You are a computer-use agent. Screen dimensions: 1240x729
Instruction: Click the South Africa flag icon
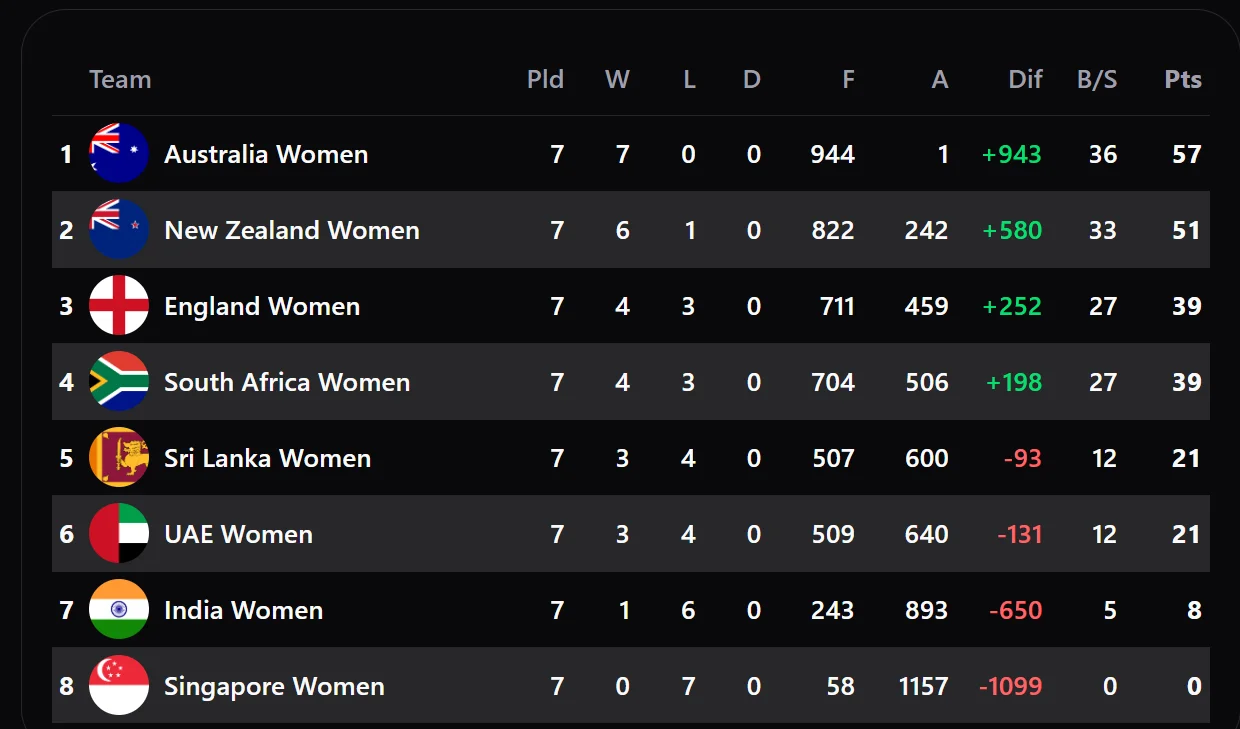click(119, 382)
